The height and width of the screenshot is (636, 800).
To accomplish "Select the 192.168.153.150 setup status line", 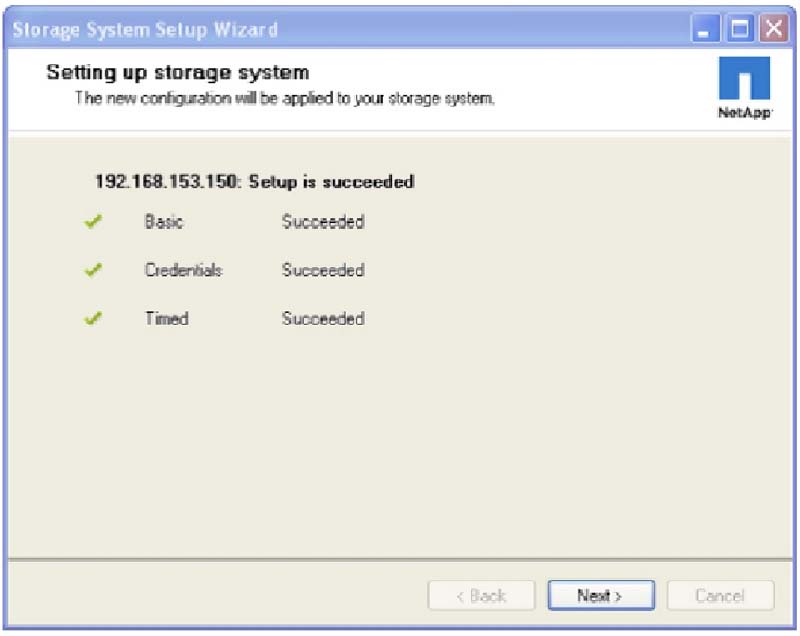I will point(254,182).
